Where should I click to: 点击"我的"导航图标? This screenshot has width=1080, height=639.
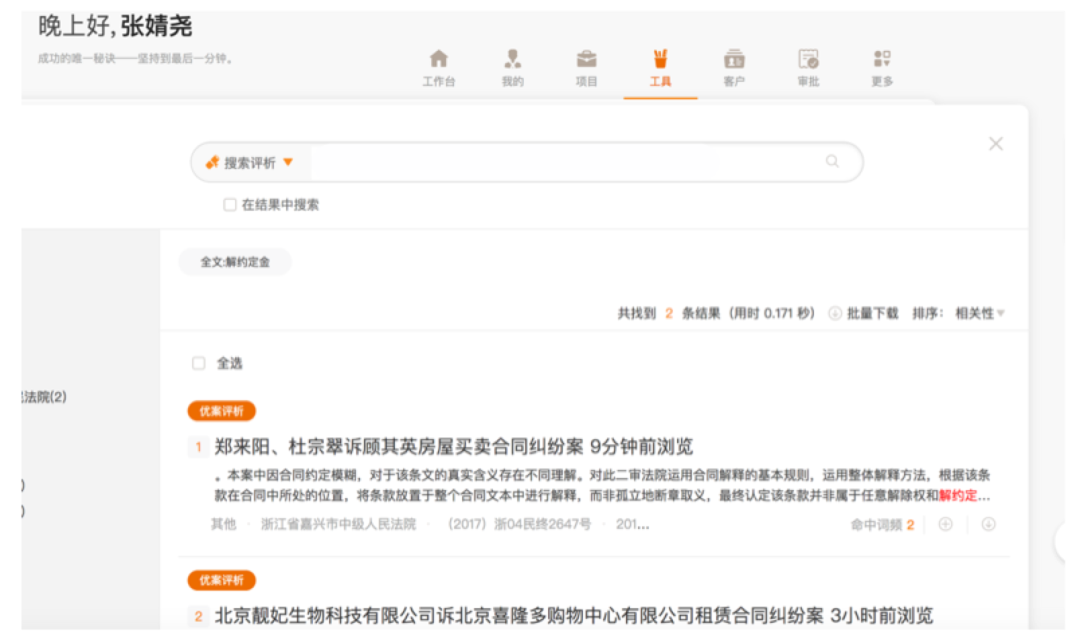513,60
